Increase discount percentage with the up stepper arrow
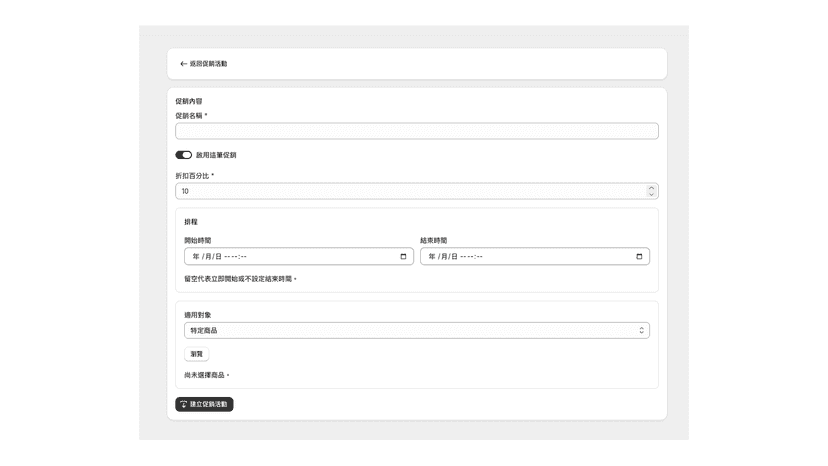Screen dimensions: 828x466 pos(651,188)
